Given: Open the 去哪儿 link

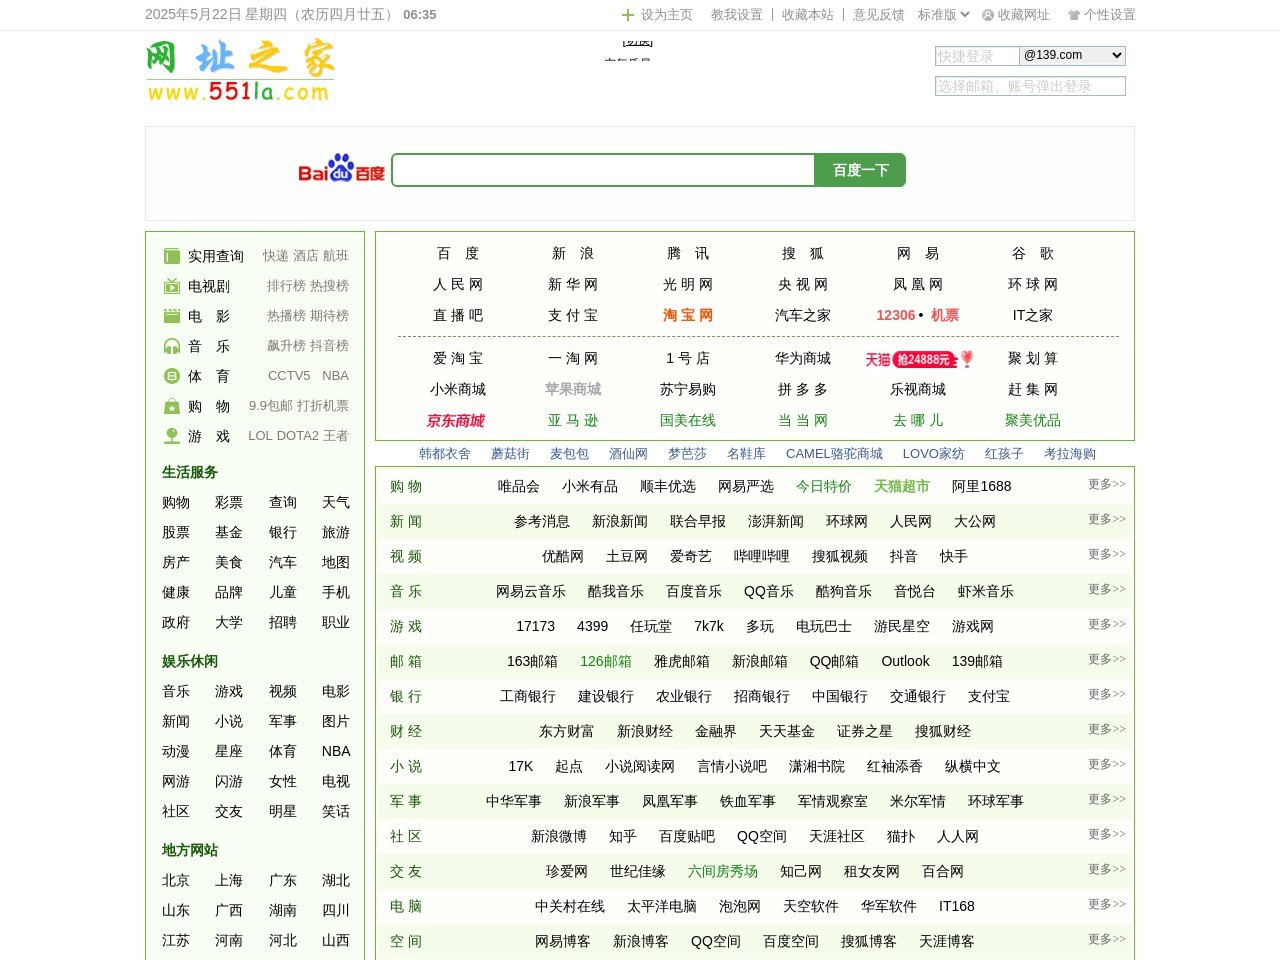Looking at the screenshot, I should click(918, 421).
